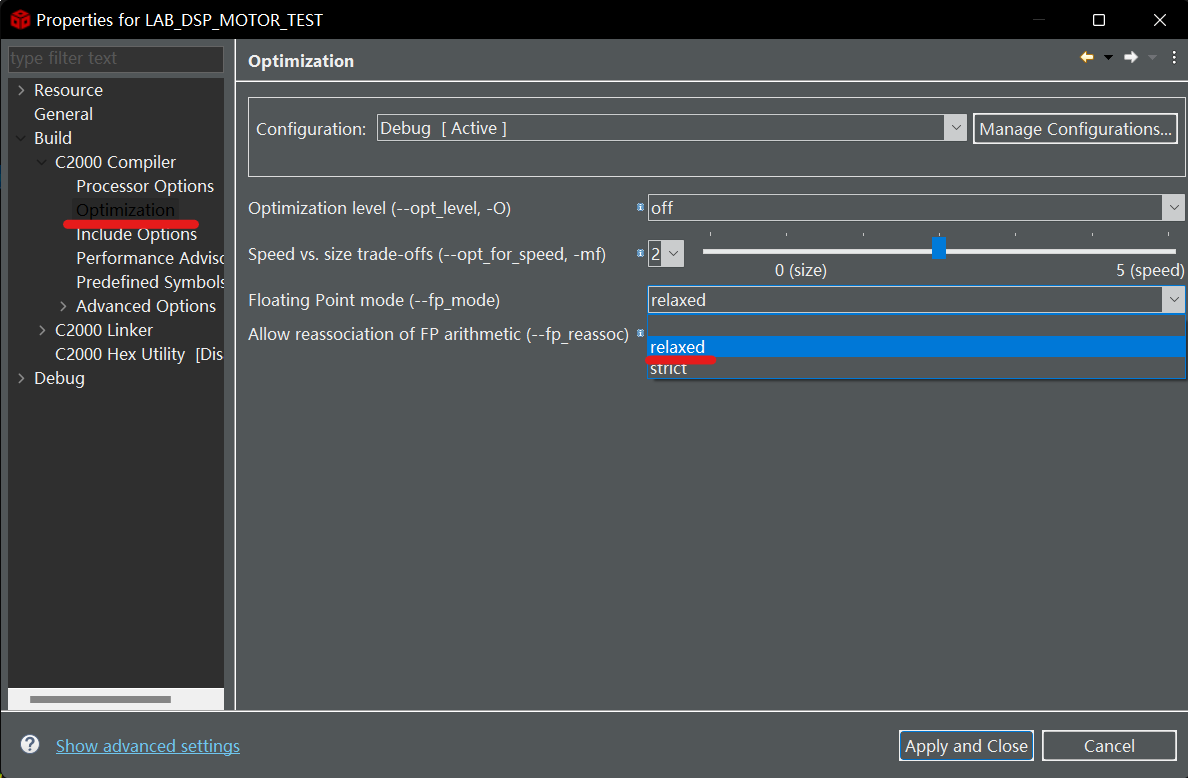Click the red cube app icon in title bar
The height and width of the screenshot is (778, 1188).
click(x=20, y=20)
